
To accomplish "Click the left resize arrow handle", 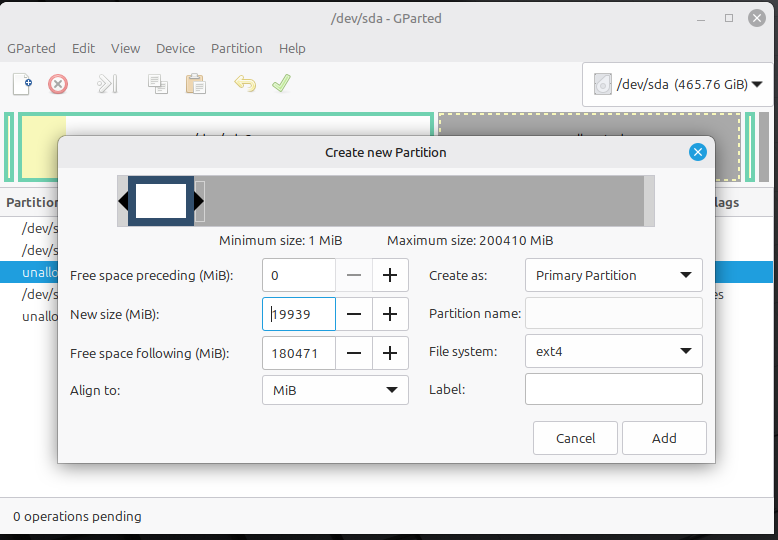I will coord(123,201).
